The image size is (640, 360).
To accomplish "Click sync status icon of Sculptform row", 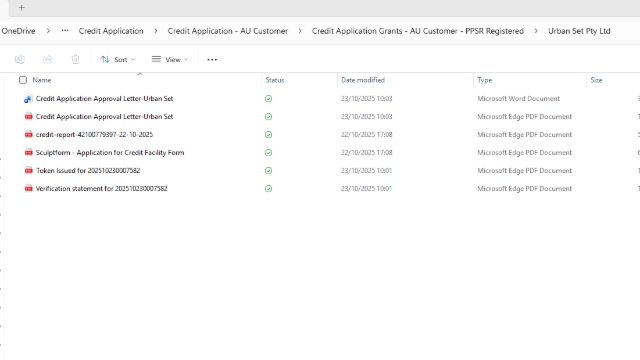I will click(268, 153).
